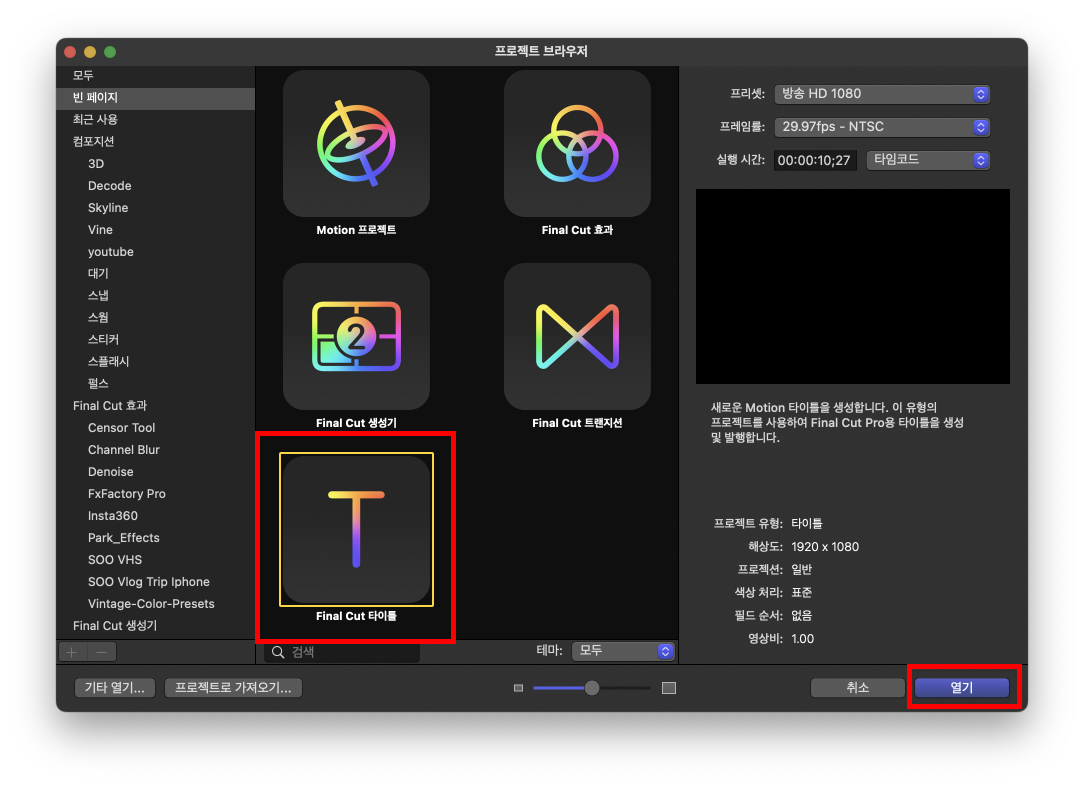Screen dimensions: 1084x786
Task: Click the 열기 button
Action: (x=962, y=687)
